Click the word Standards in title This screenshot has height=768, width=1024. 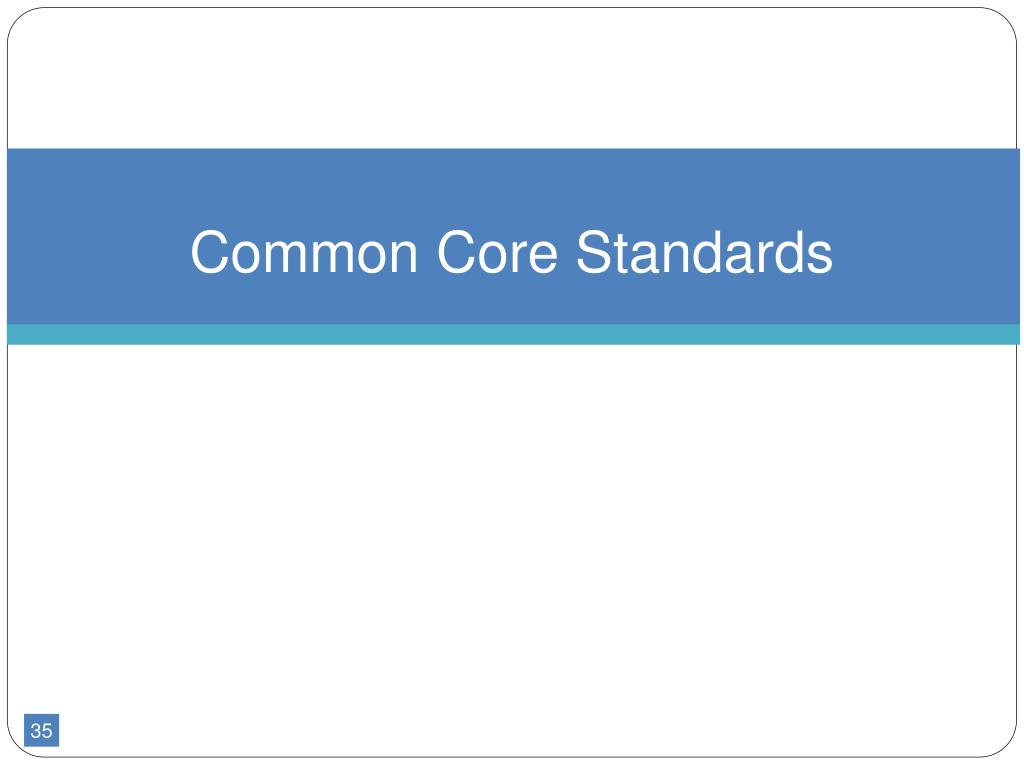coord(704,252)
